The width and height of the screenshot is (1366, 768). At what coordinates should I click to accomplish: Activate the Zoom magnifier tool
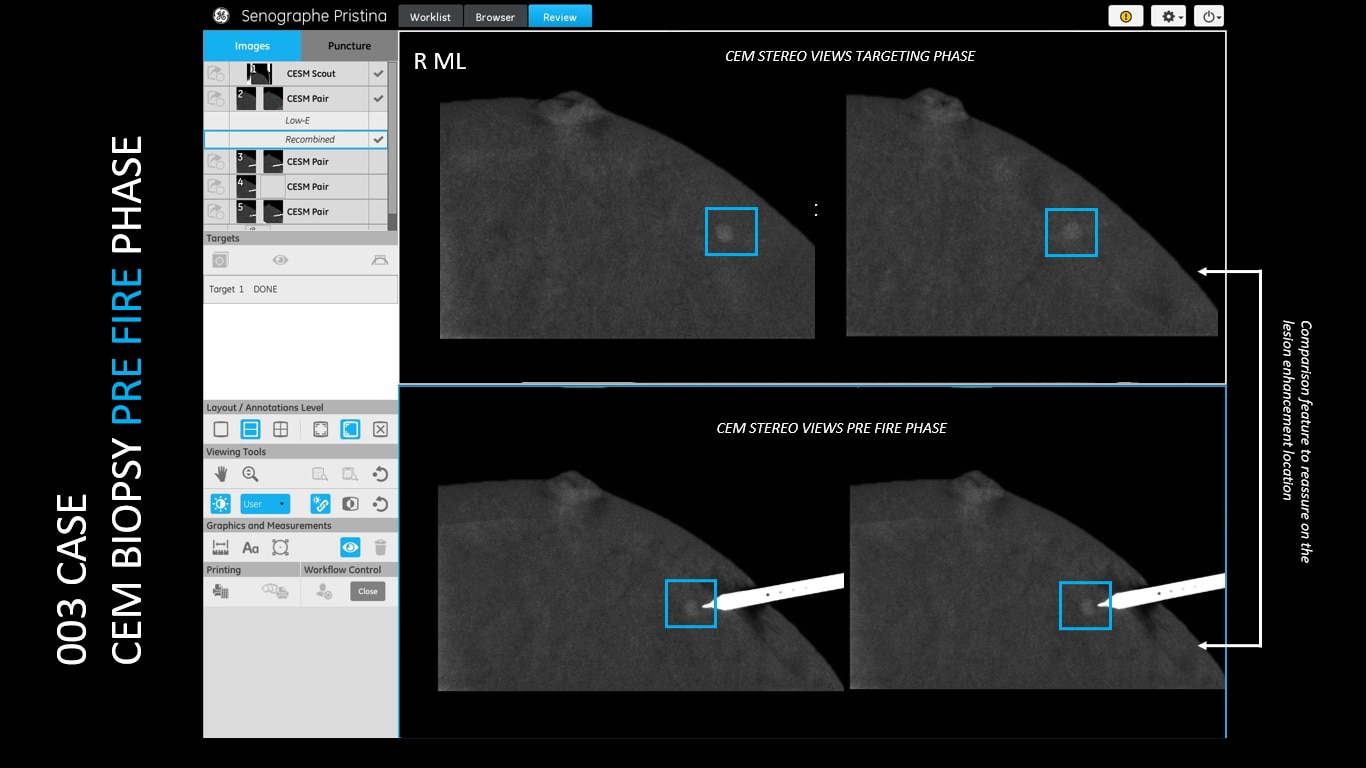[251, 474]
